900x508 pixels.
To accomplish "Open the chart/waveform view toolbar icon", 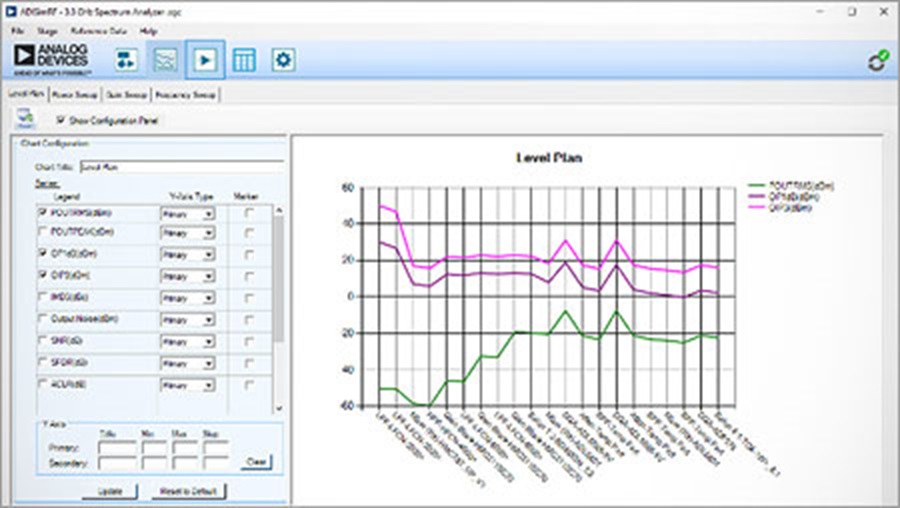I will 165,60.
